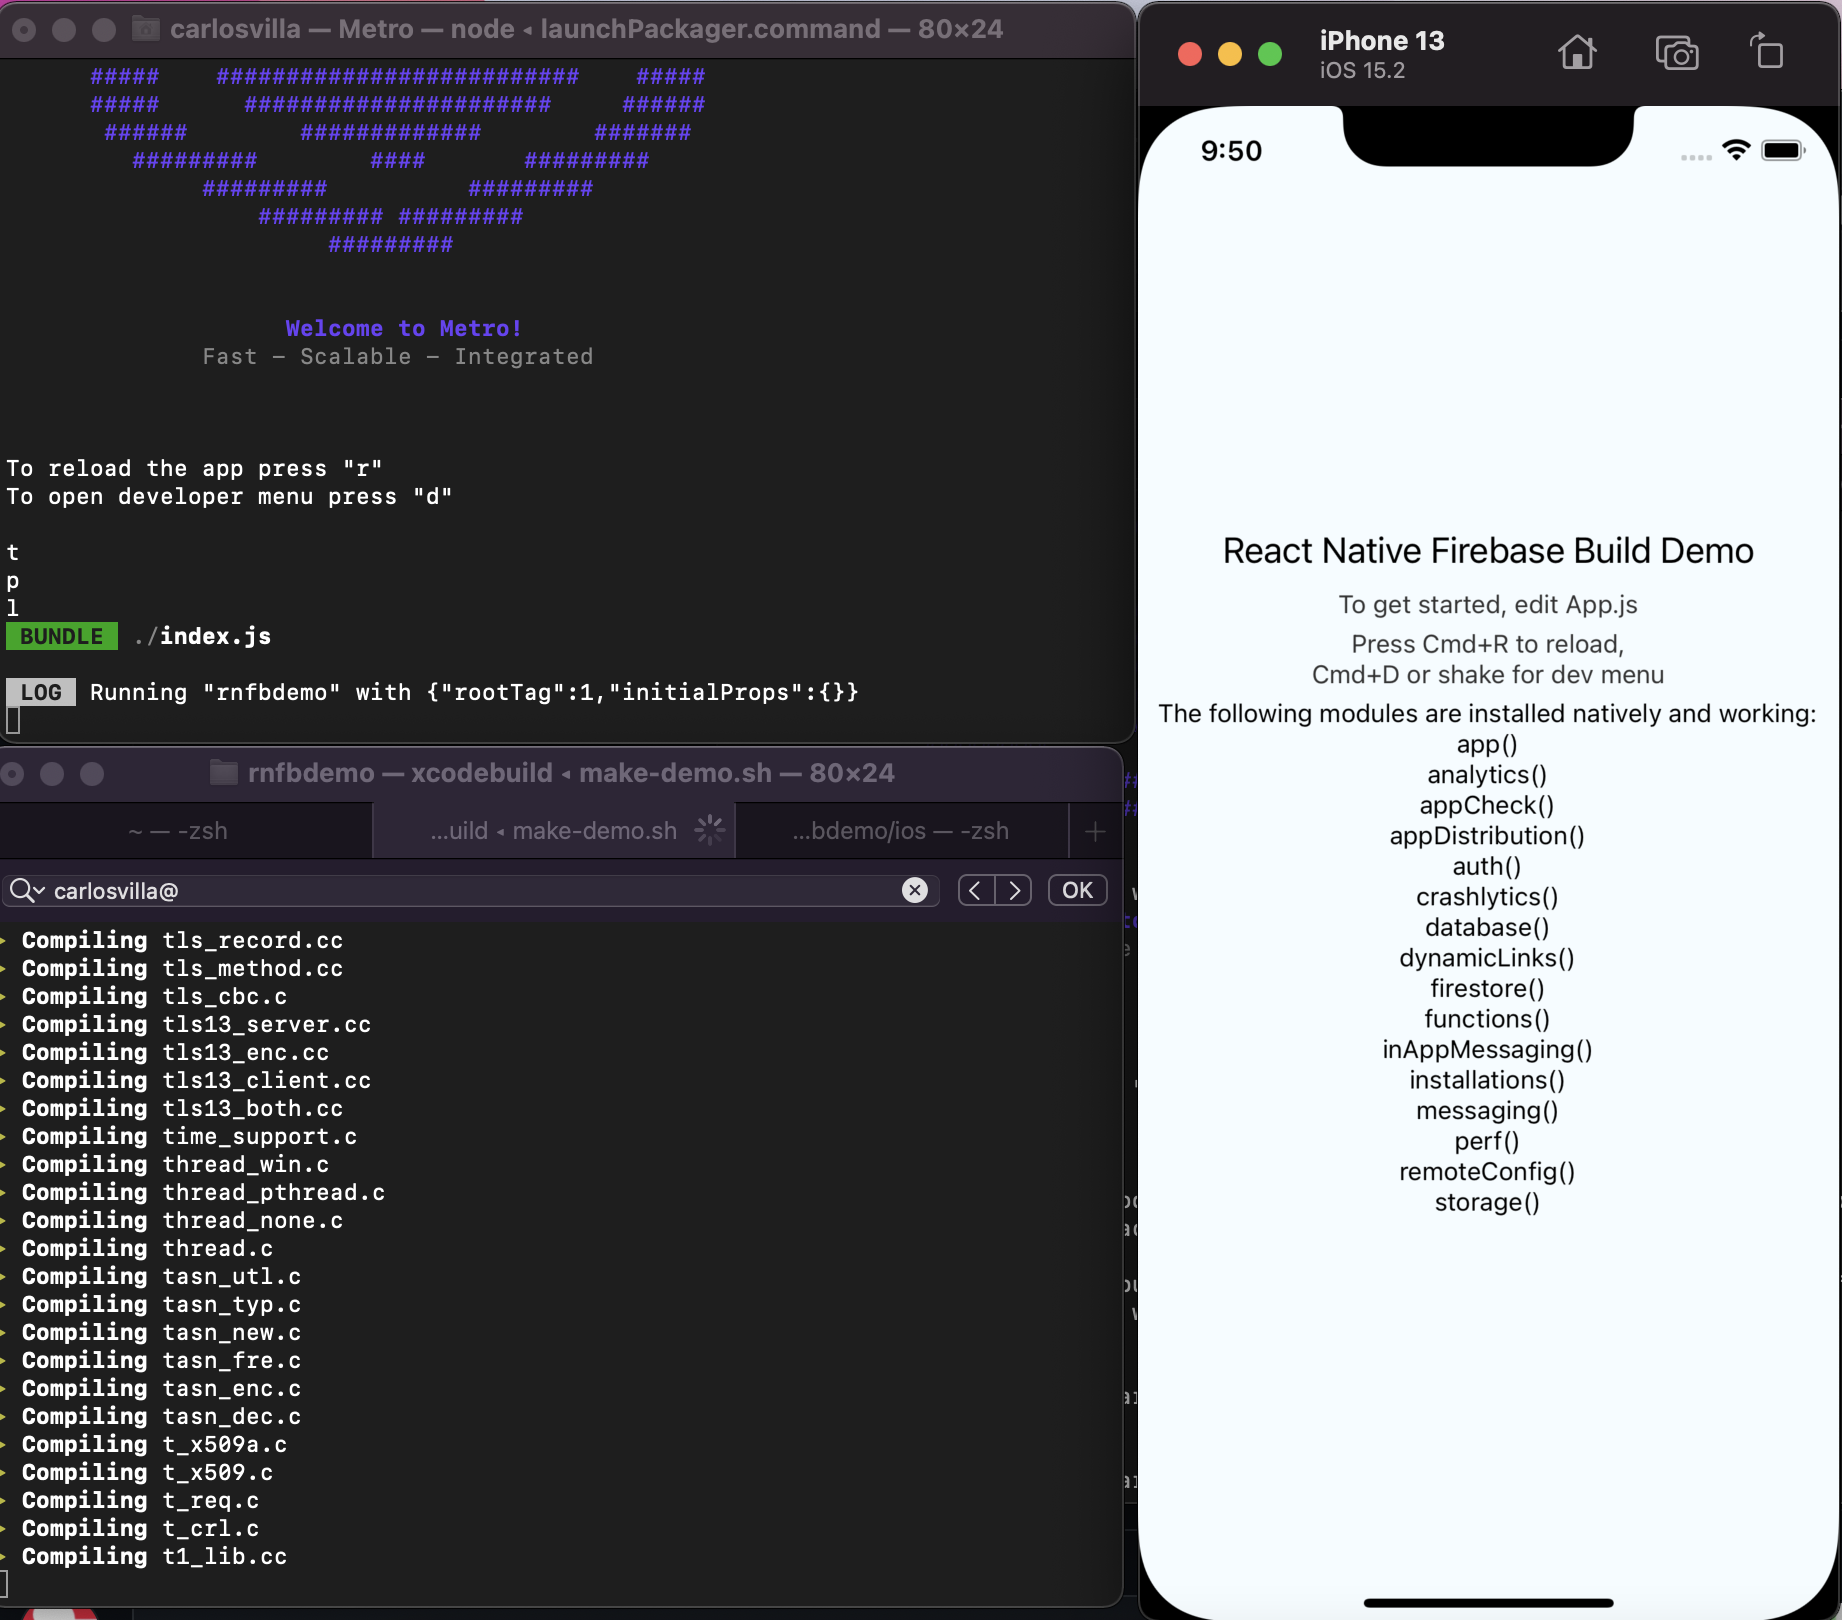Expand the Compiling thread.c disclosure arrow
The width and height of the screenshot is (1842, 1620).
coord(7,1248)
